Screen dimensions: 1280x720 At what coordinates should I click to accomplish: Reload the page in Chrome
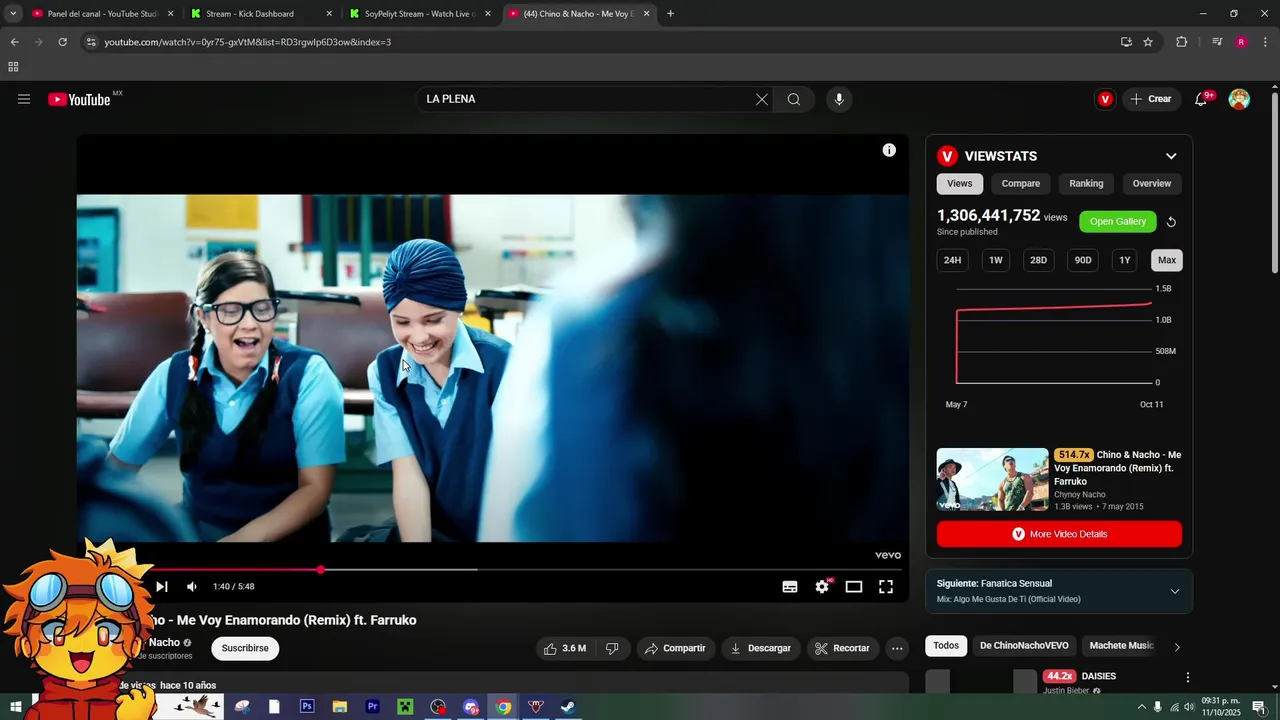point(62,42)
